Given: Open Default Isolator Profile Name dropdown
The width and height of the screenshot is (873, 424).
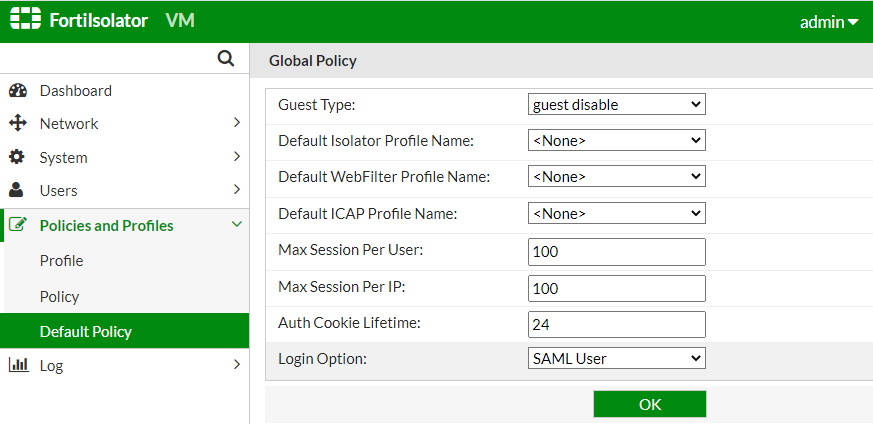Looking at the screenshot, I should pyautogui.click(x=616, y=140).
